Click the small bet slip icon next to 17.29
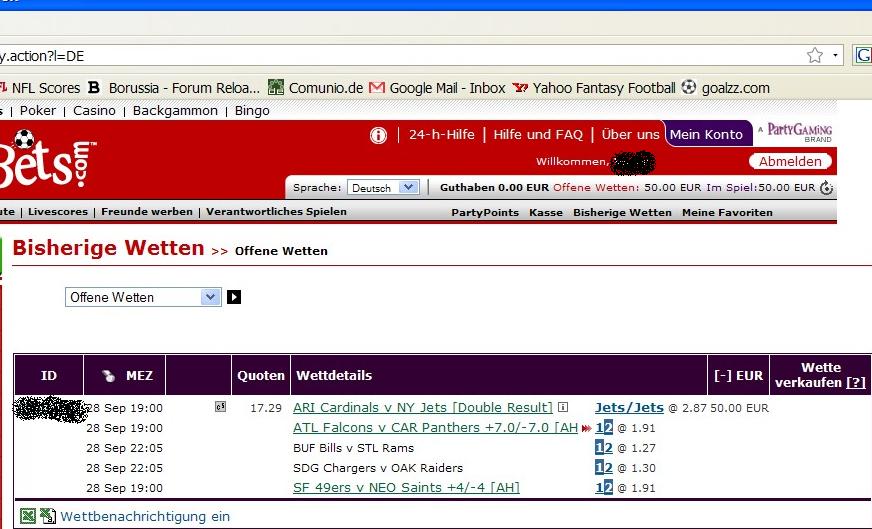The height and width of the screenshot is (529, 872). point(220,407)
